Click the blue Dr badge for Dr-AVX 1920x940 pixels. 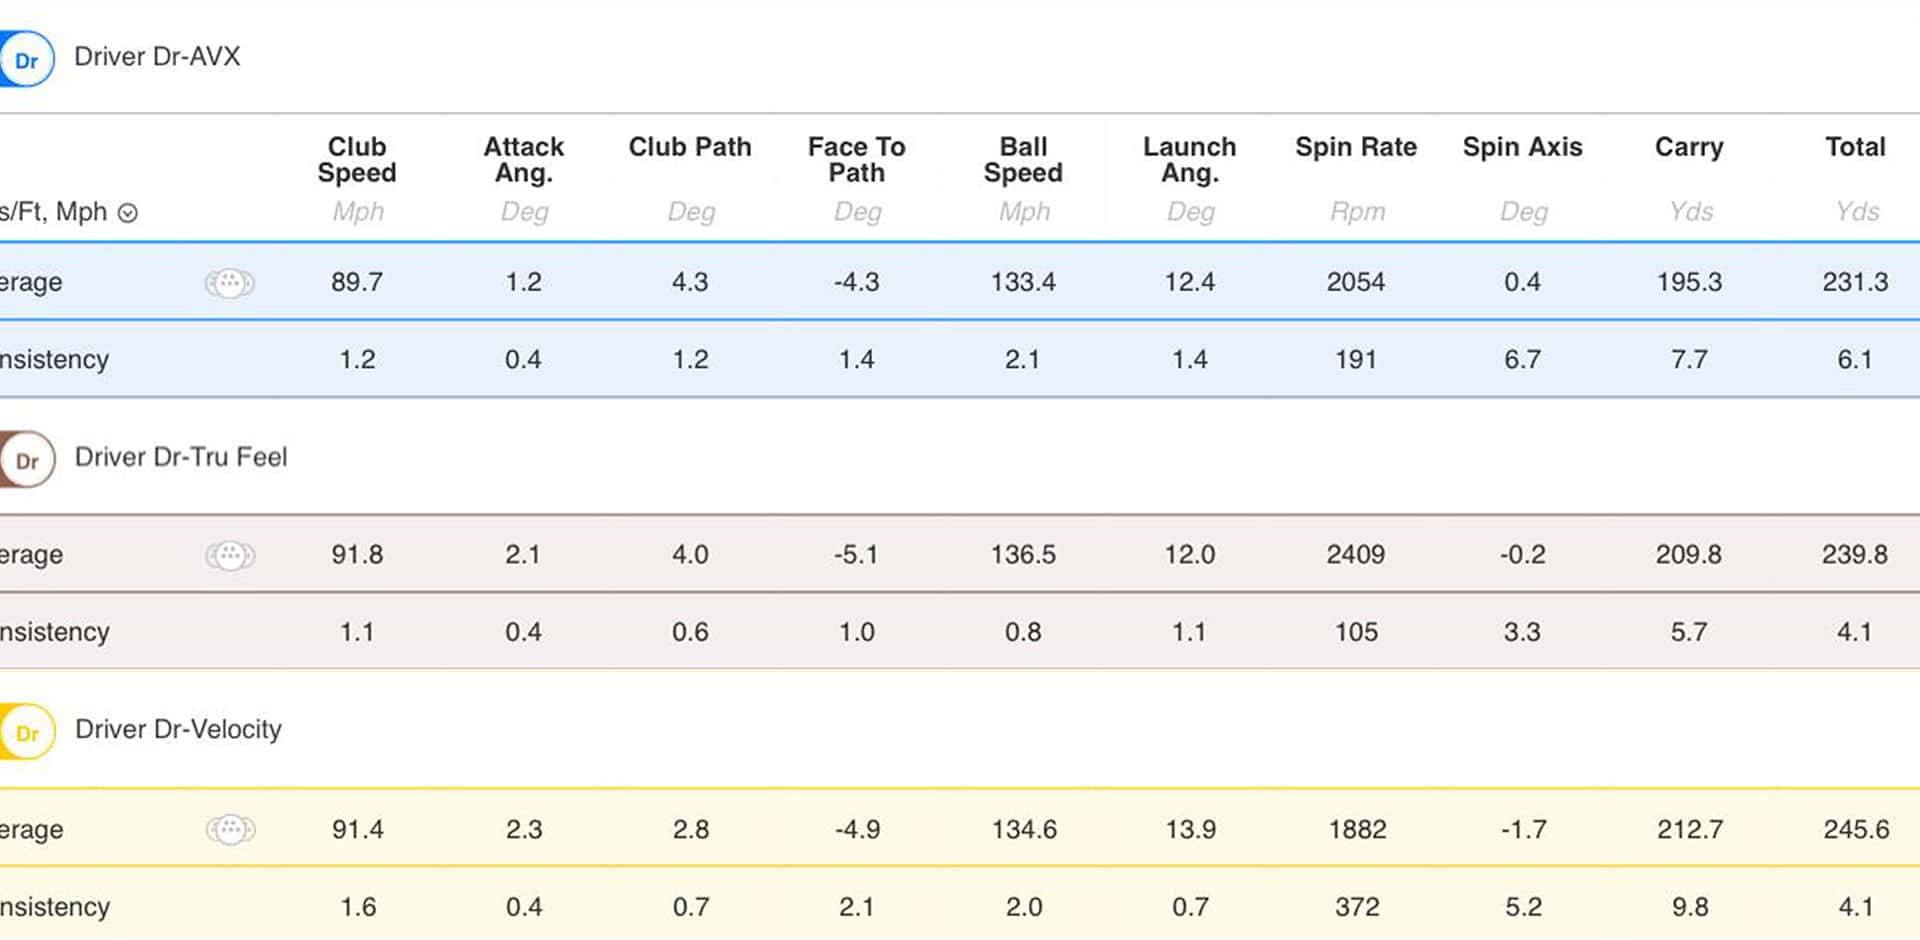[26, 60]
